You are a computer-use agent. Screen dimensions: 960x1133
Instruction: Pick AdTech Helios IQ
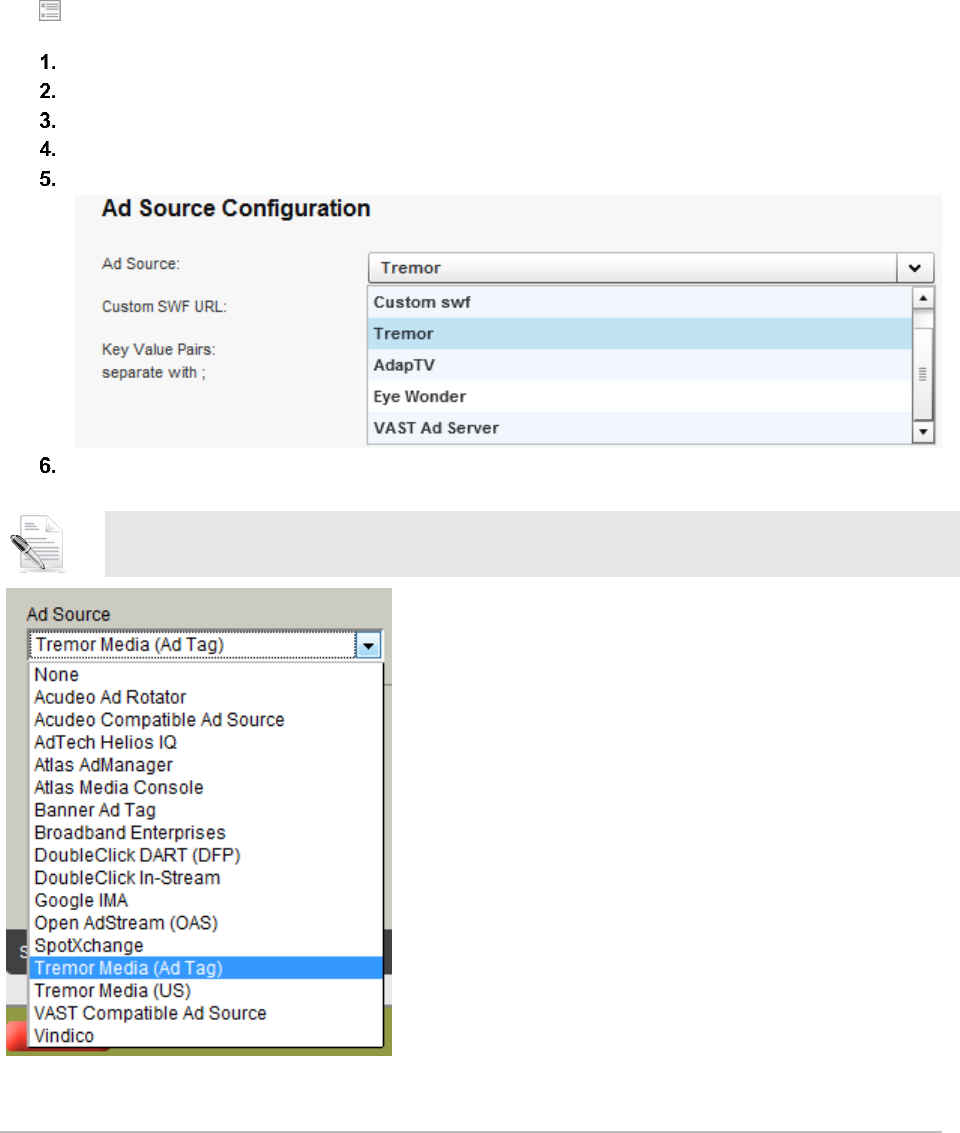click(206, 742)
